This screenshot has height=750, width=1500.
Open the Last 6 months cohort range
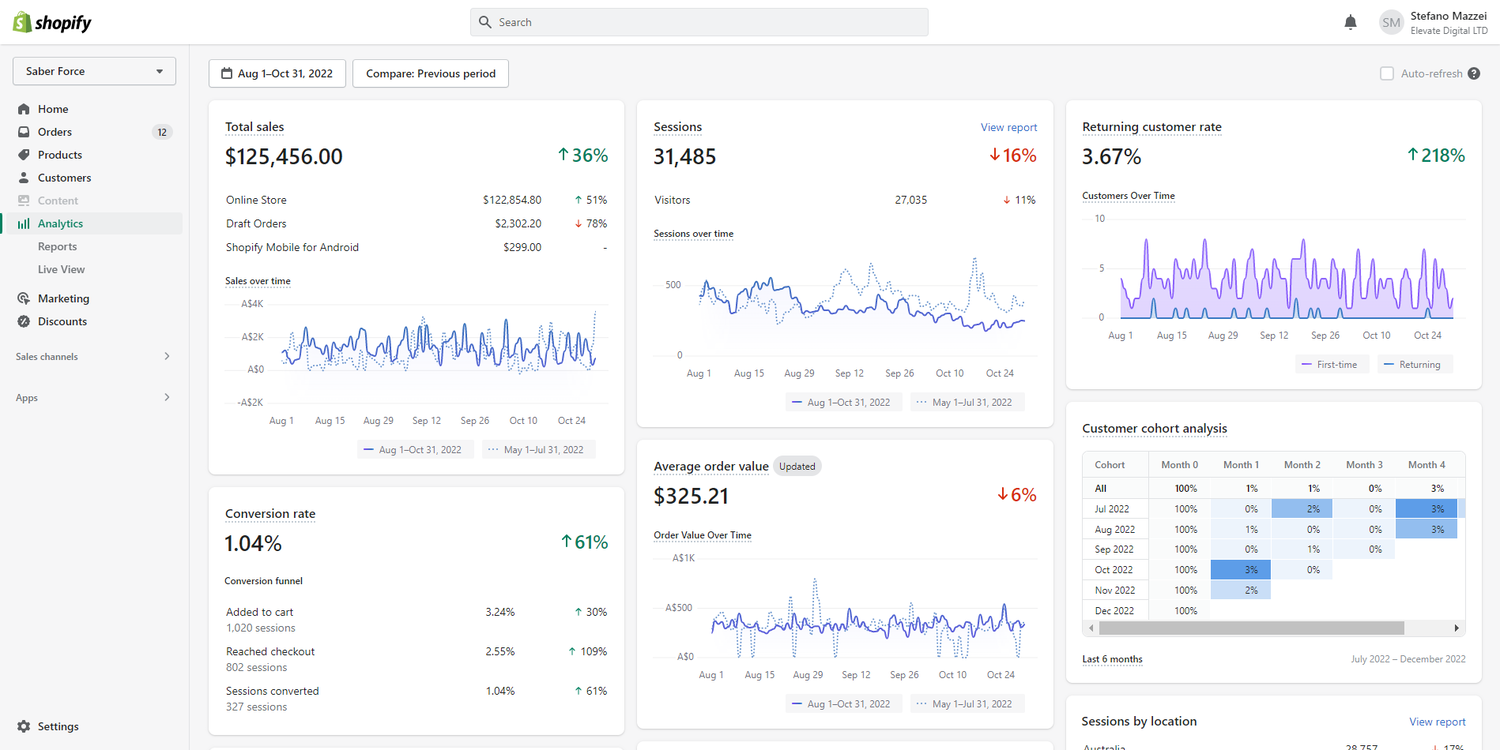[1112, 659]
